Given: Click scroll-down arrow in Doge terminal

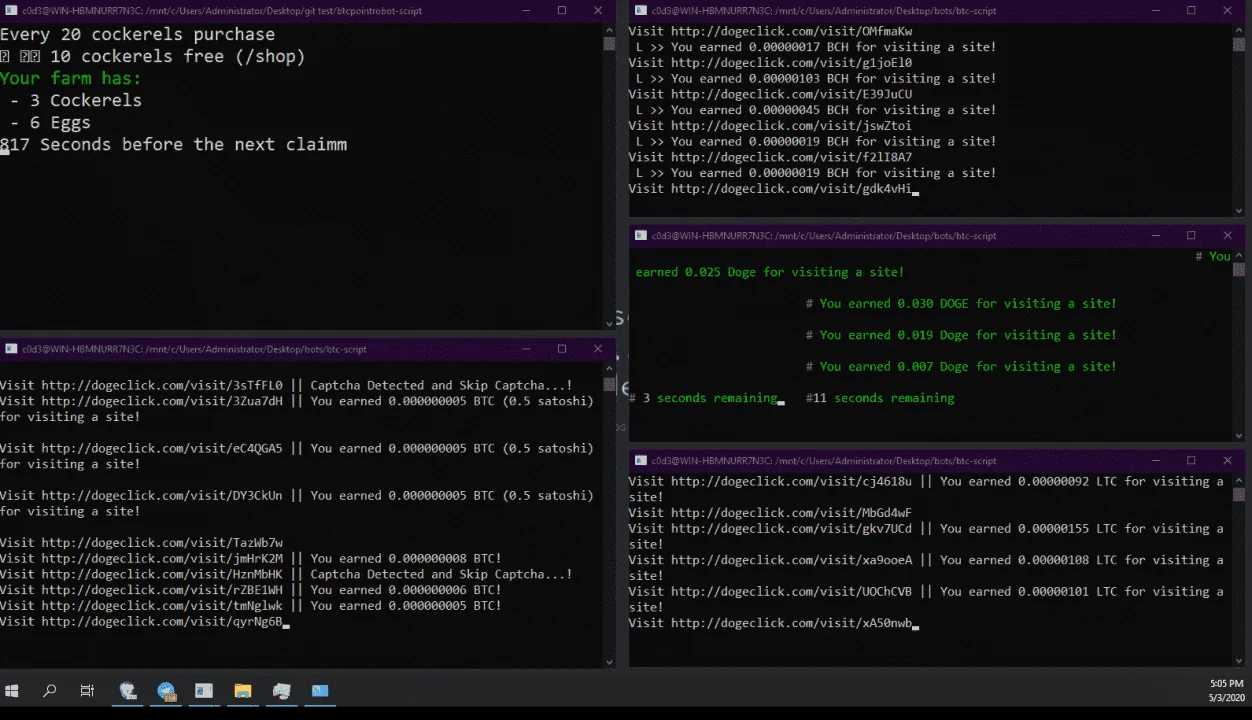Looking at the screenshot, I should coord(1238,434).
